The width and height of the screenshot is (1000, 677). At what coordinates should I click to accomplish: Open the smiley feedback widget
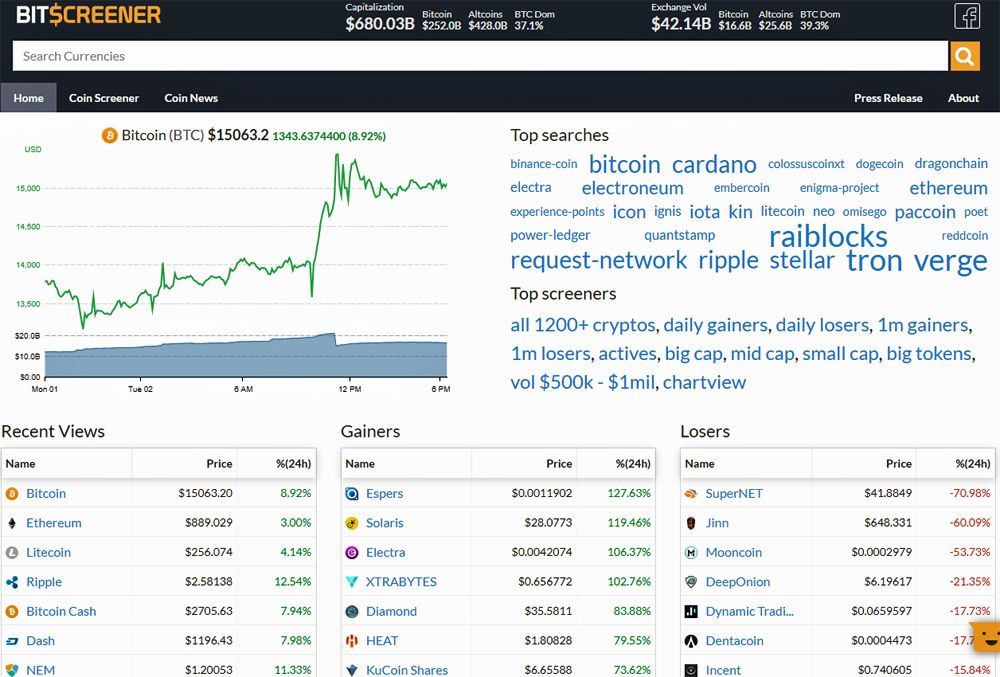point(987,636)
